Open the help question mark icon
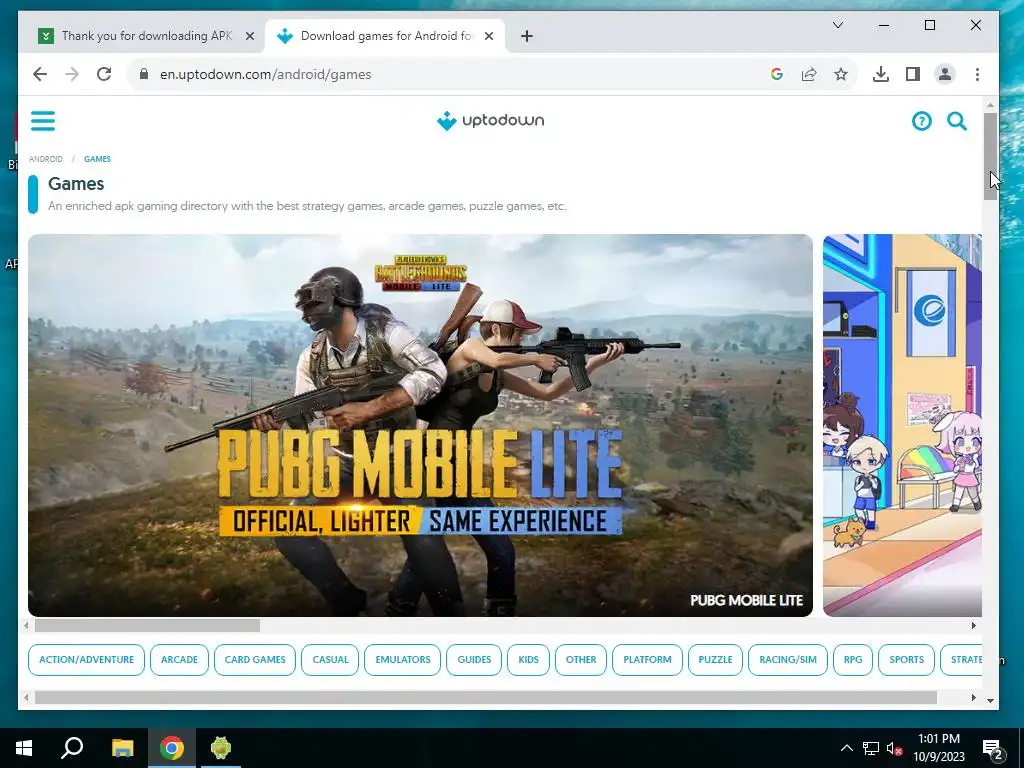This screenshot has height=768, width=1024. (x=921, y=121)
